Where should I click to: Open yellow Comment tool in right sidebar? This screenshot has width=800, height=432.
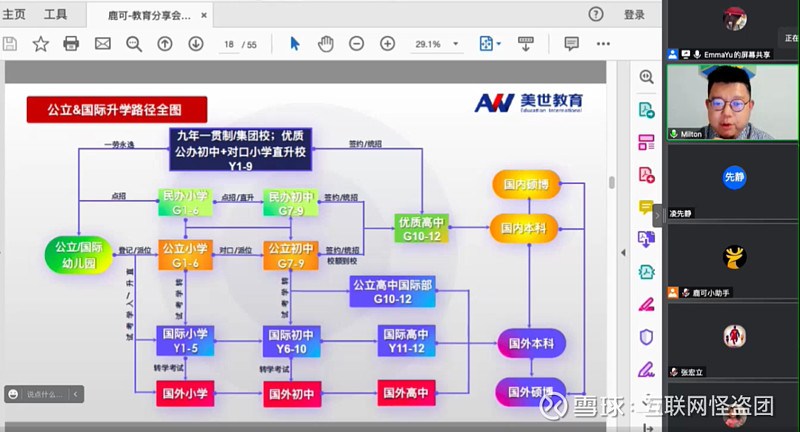coord(645,208)
